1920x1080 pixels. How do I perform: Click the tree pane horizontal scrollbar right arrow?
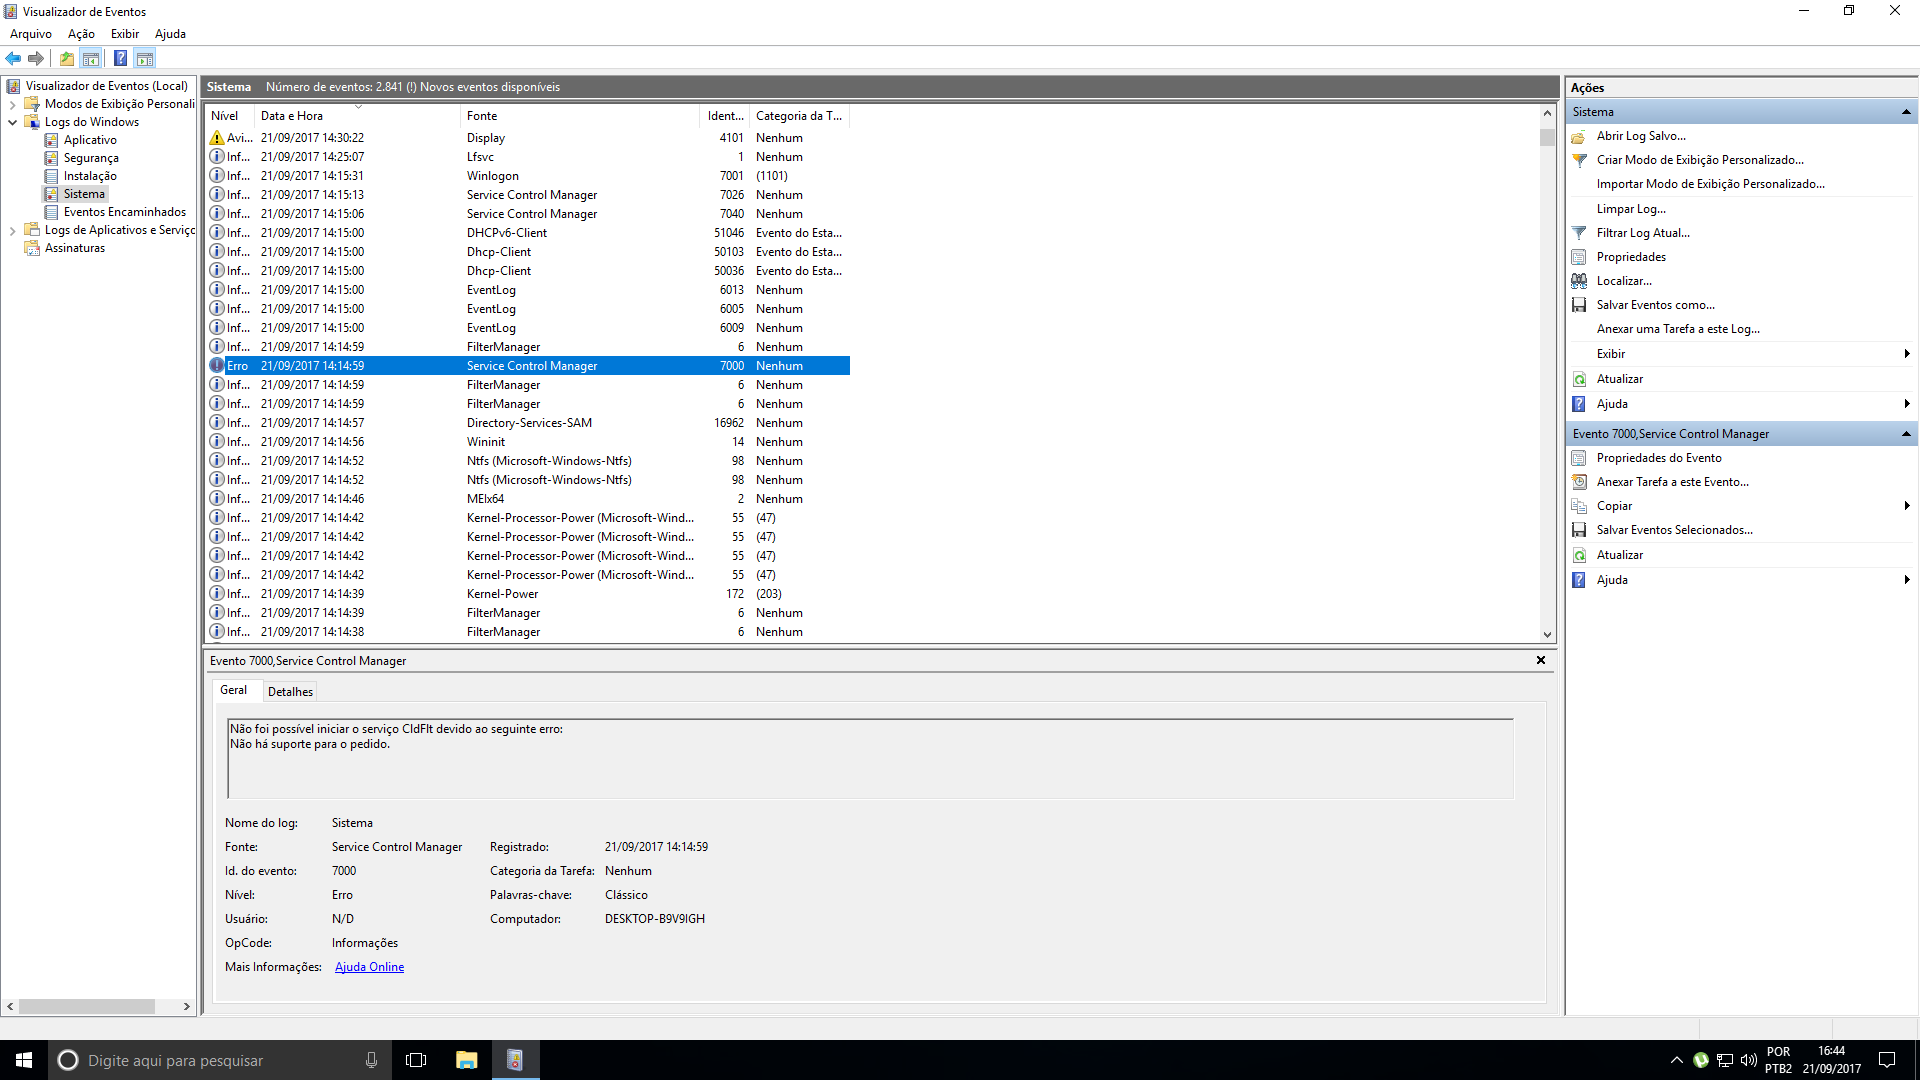pos(187,1007)
